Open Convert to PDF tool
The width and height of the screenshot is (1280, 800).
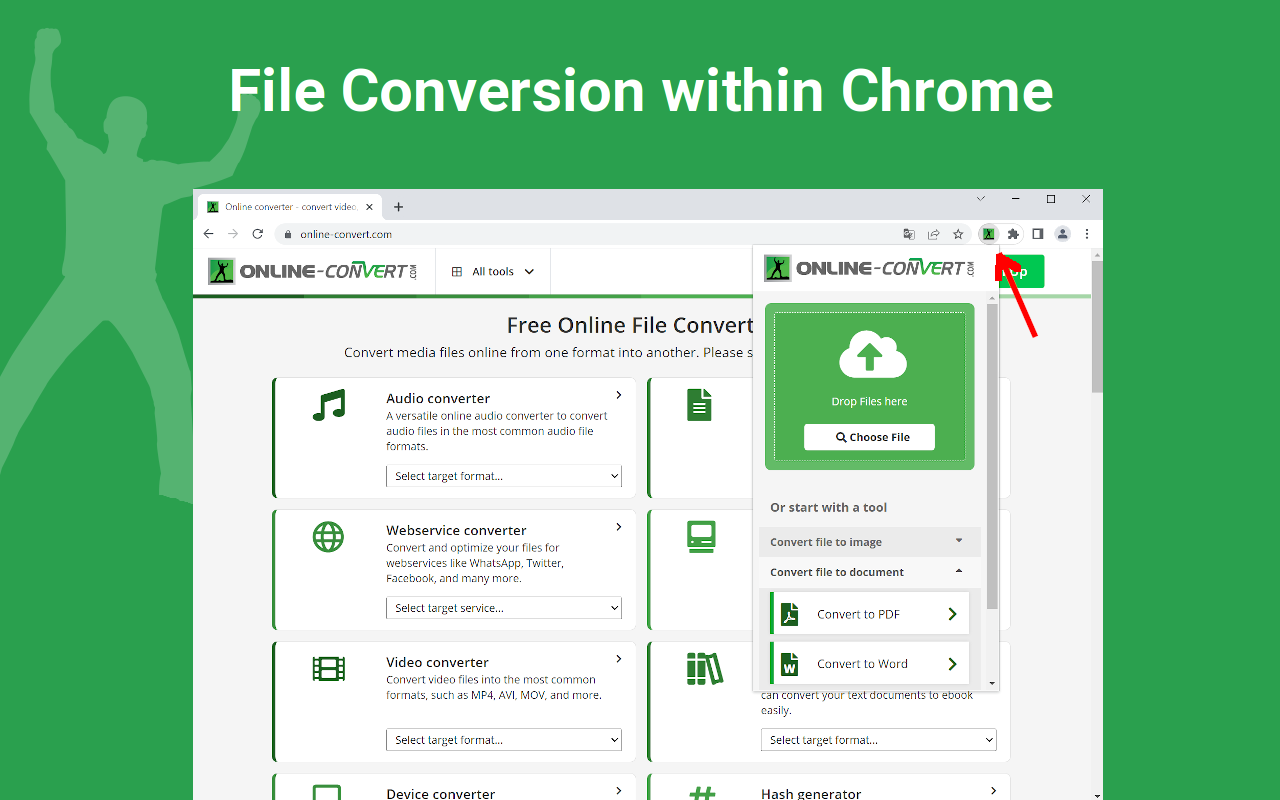coord(868,613)
